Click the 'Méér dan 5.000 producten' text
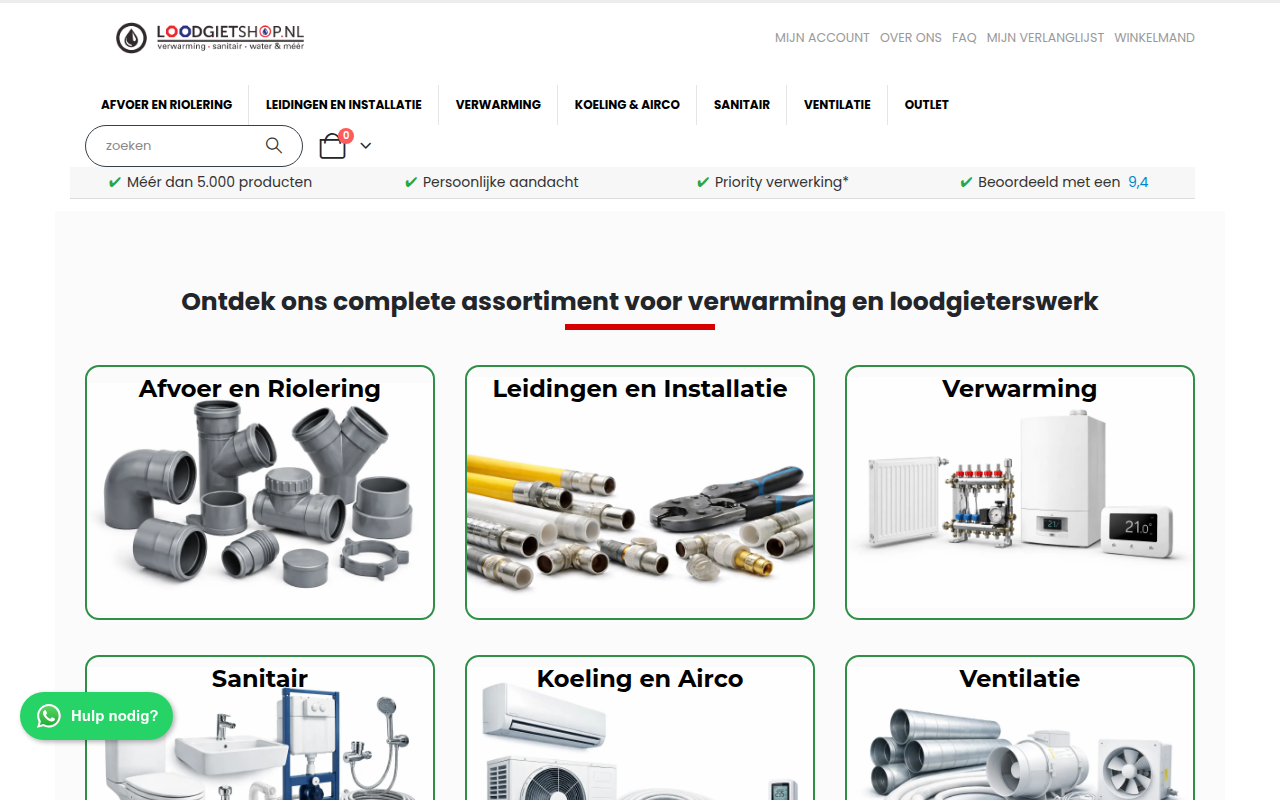 pos(219,182)
